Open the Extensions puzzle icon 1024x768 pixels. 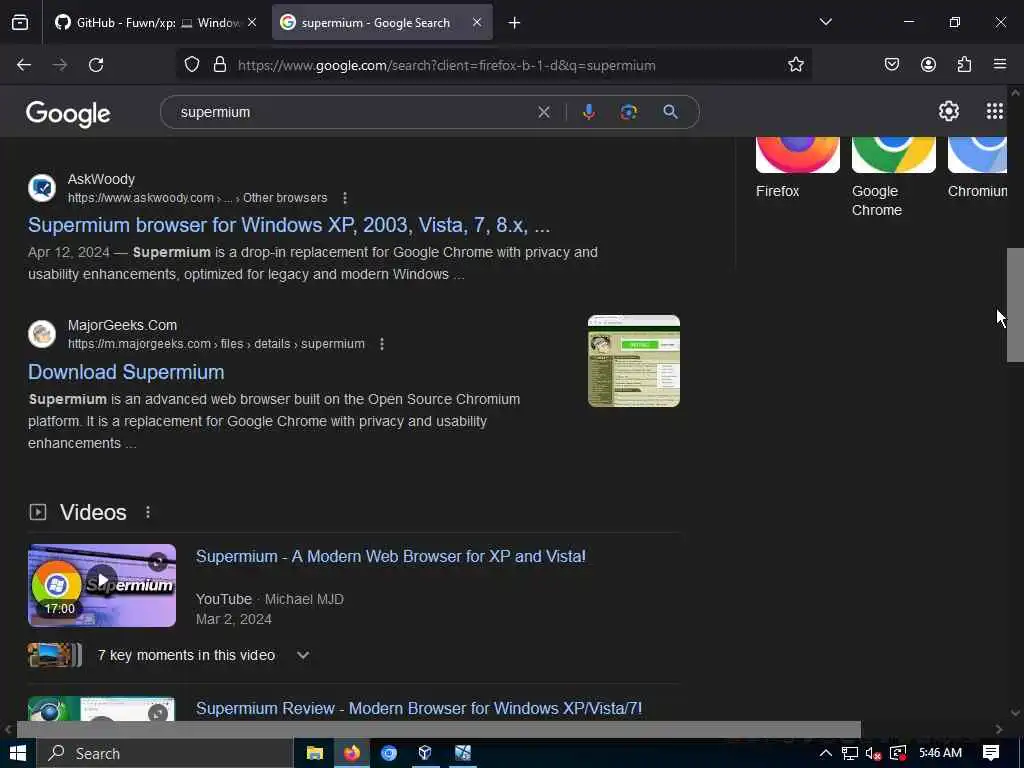click(964, 65)
